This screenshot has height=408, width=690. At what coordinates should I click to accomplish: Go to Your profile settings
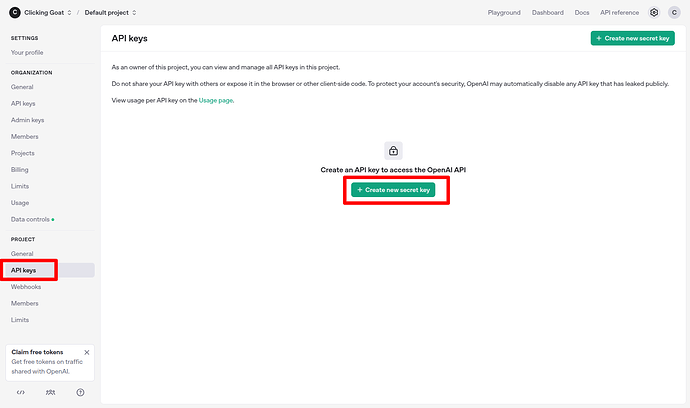click(27, 52)
